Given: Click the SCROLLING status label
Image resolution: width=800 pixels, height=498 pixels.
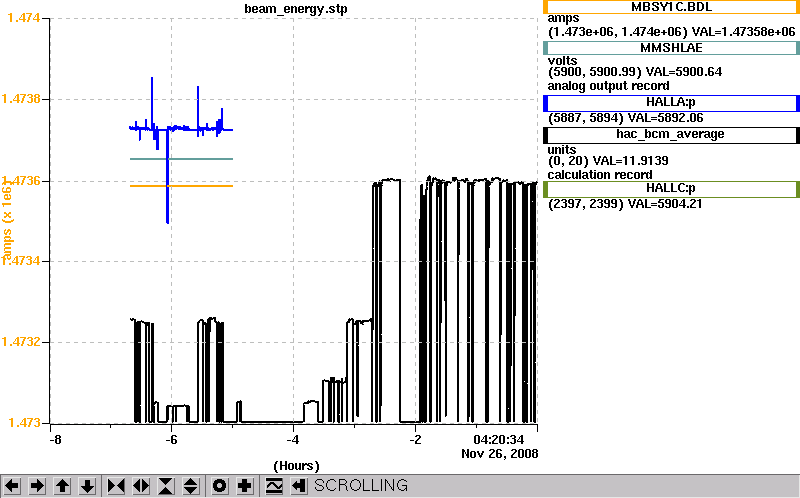Looking at the screenshot, I should pyautogui.click(x=361, y=485).
